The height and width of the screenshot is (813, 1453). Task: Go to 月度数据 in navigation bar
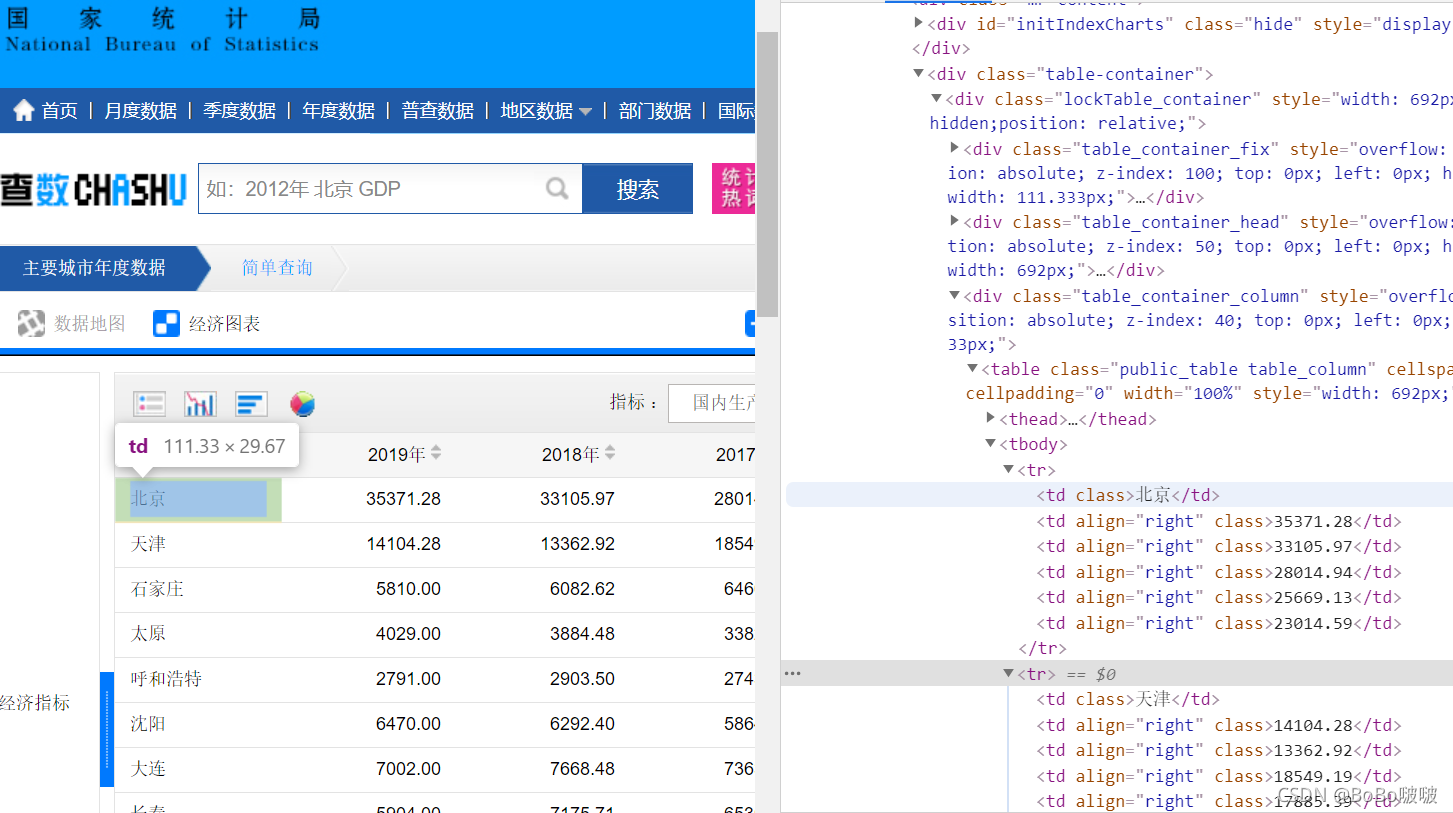click(140, 111)
